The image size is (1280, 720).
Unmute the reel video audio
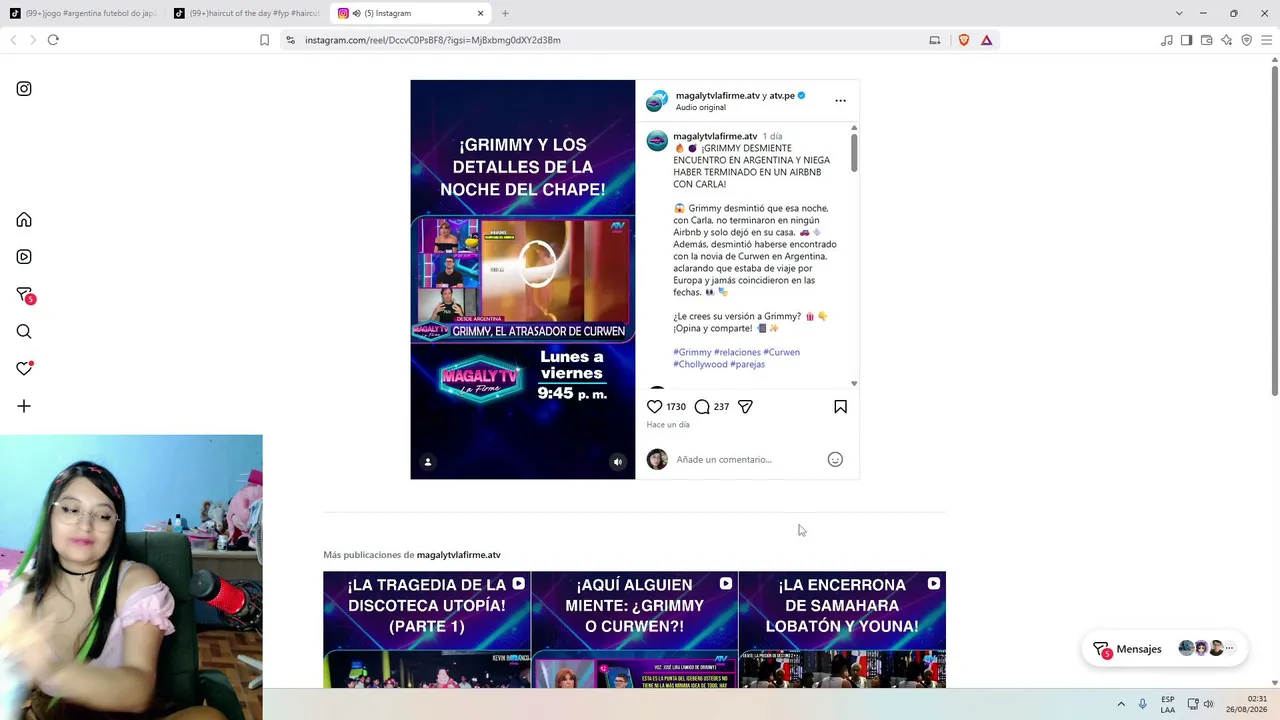coord(618,462)
